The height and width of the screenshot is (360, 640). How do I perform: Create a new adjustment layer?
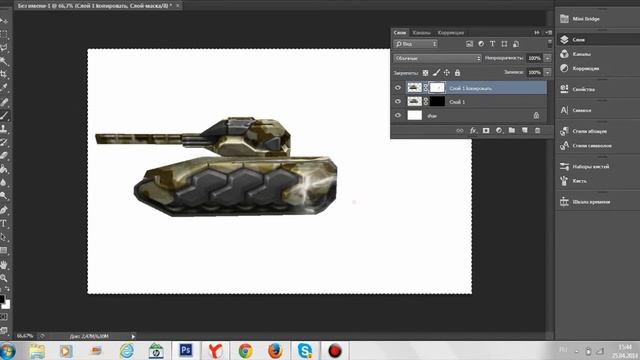pos(499,131)
